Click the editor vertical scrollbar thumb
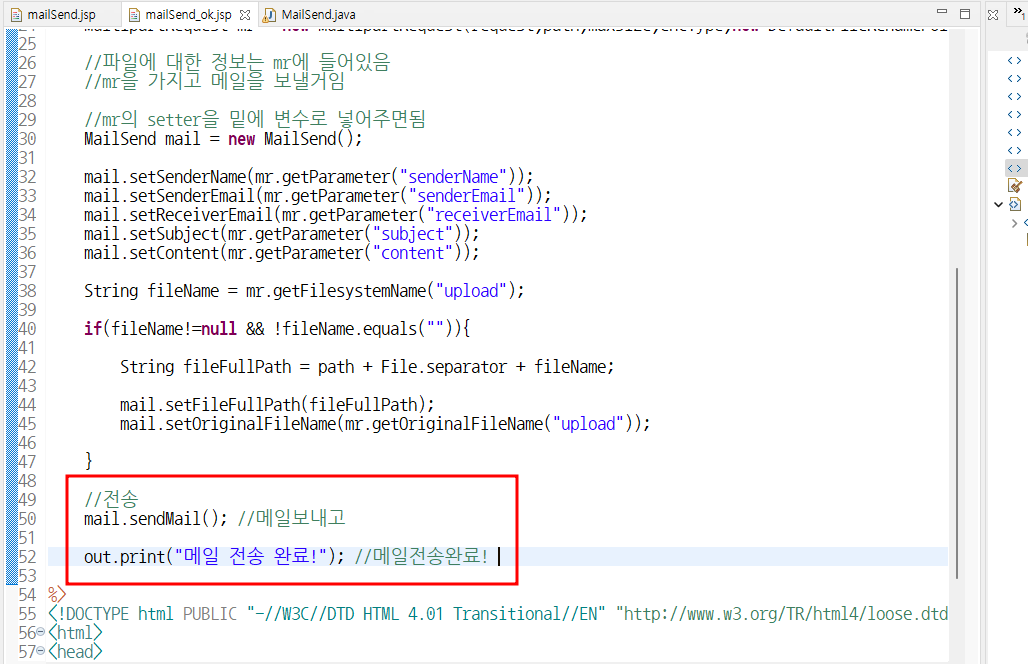The image size is (1028, 664). (957, 423)
